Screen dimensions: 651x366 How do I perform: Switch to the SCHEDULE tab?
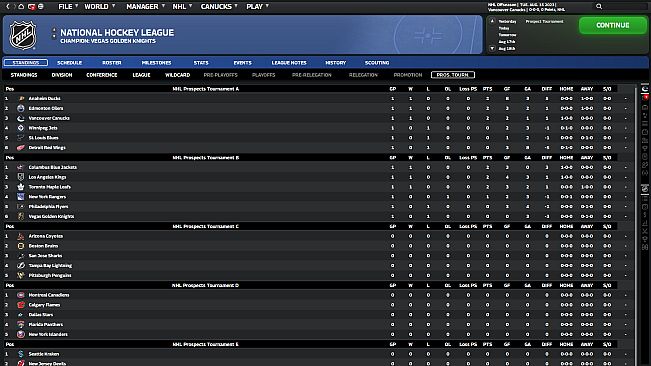coord(69,63)
